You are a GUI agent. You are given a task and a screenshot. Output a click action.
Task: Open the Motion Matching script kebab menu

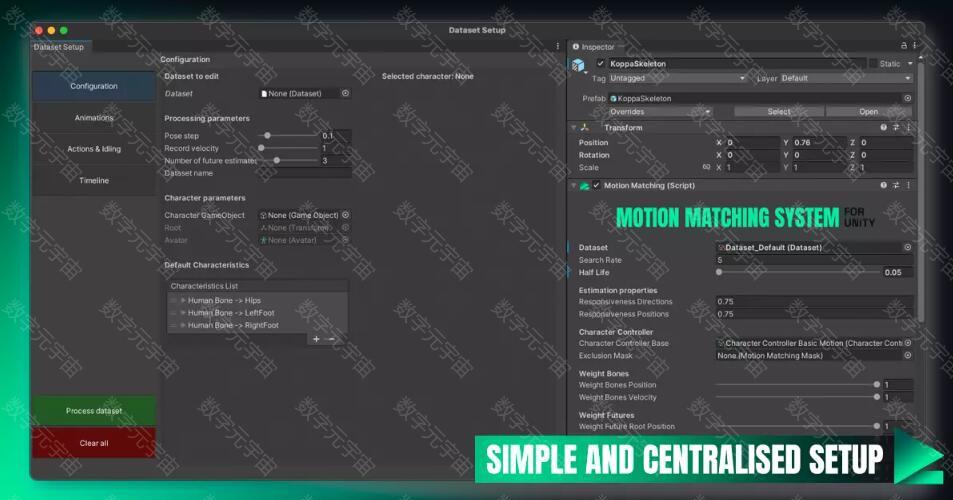click(909, 185)
